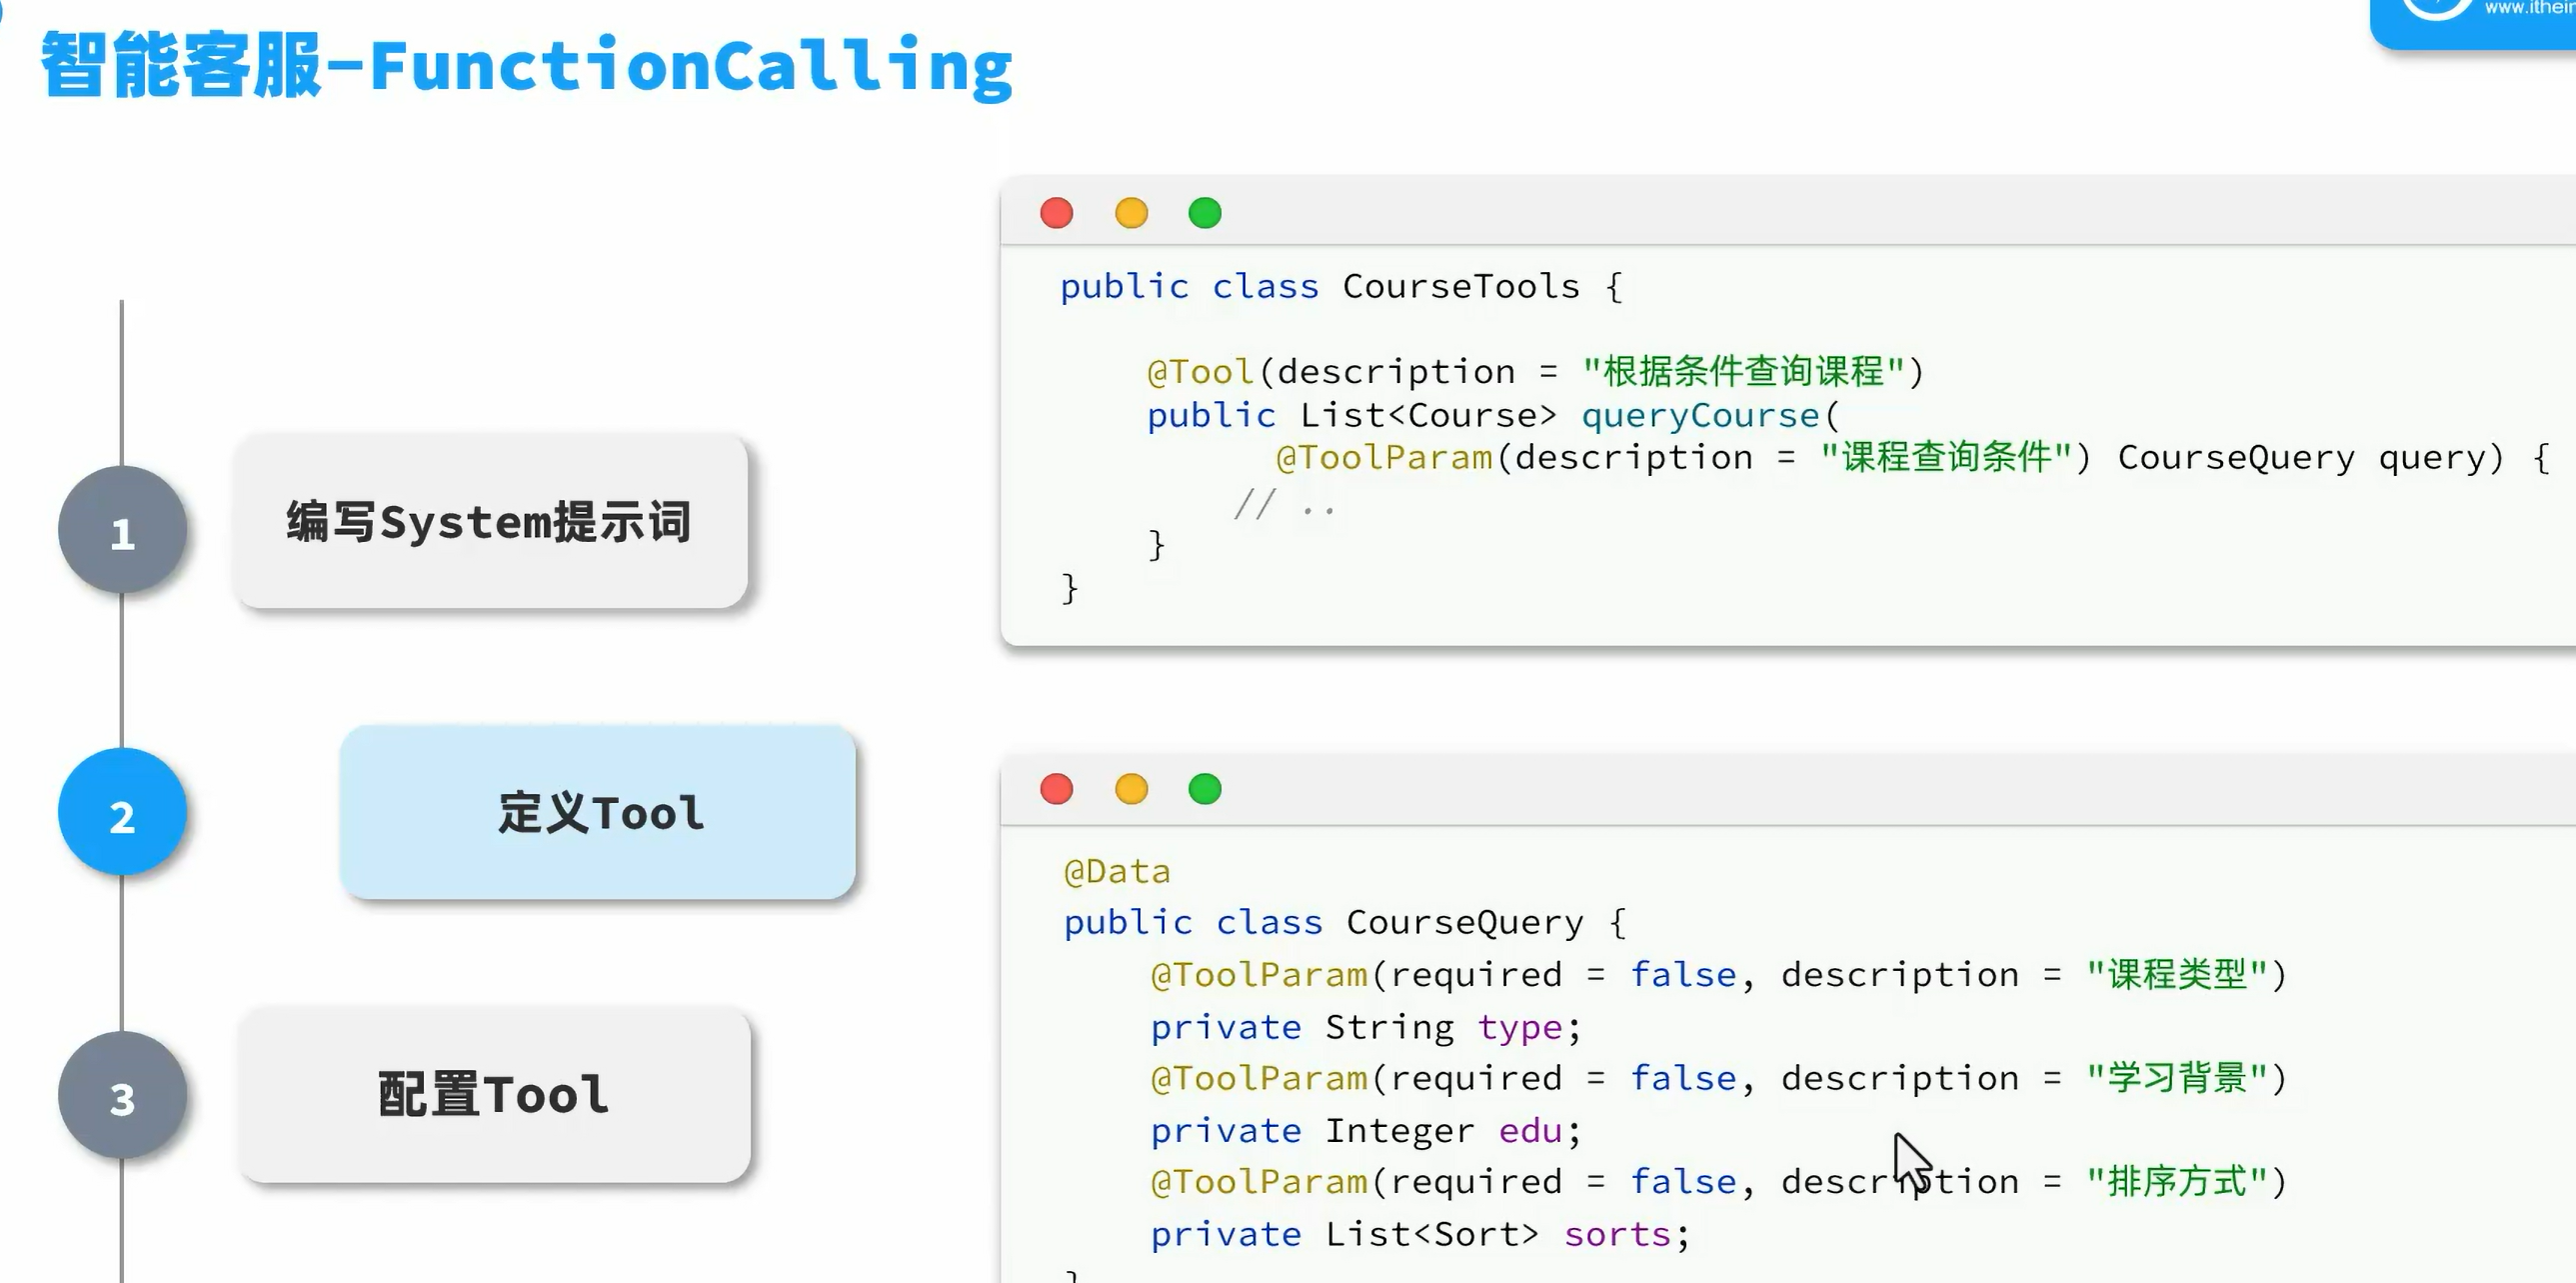Click the @Tool annotation in CourseTools
The height and width of the screenshot is (1283, 2576).
pos(1200,372)
